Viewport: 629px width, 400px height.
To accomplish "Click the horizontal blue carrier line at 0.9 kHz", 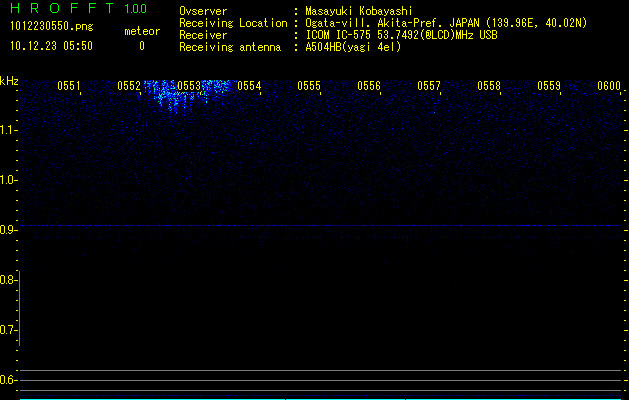I will (x=321, y=225).
